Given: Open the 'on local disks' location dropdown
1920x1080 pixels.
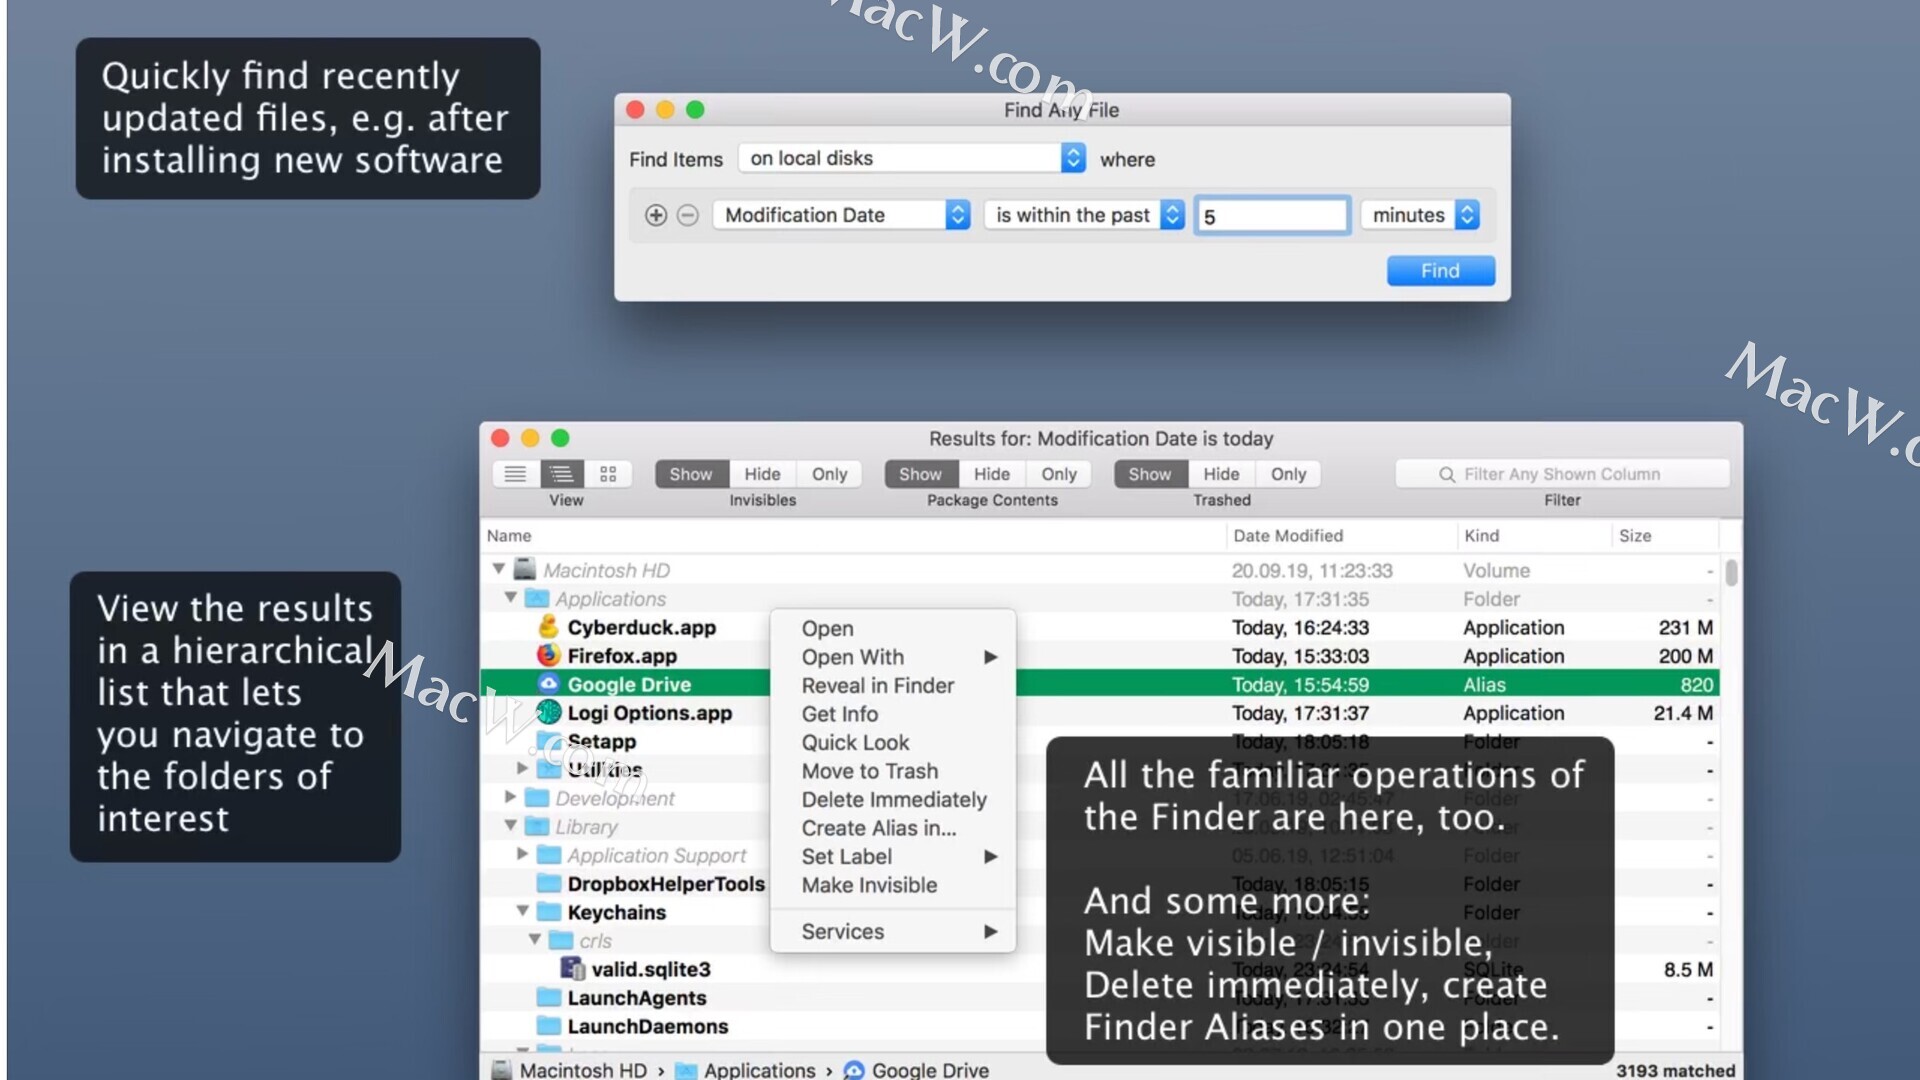Looking at the screenshot, I should pos(912,158).
